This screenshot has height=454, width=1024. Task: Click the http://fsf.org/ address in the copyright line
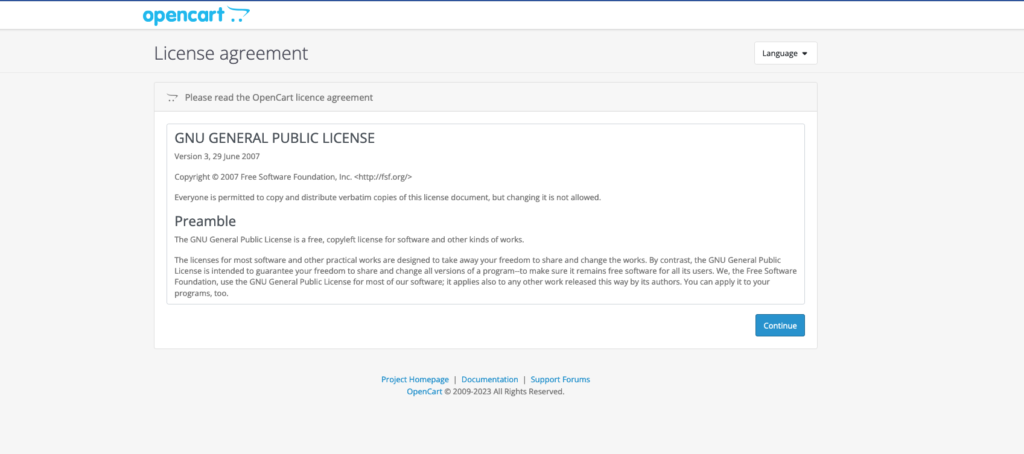383,177
